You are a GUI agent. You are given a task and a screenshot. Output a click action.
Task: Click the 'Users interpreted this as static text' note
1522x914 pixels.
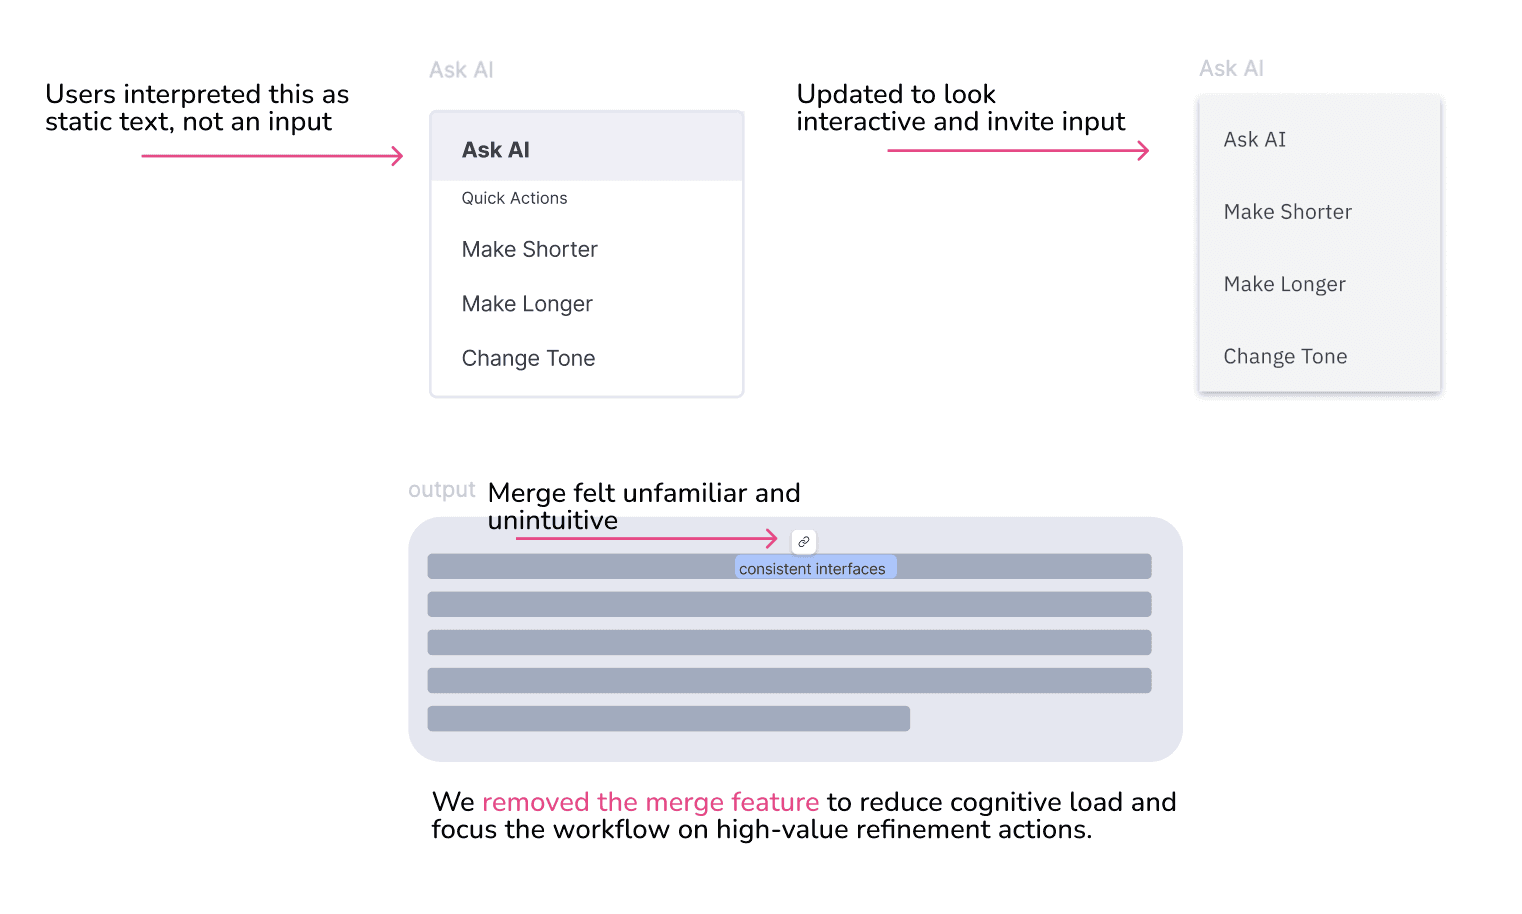(197, 108)
